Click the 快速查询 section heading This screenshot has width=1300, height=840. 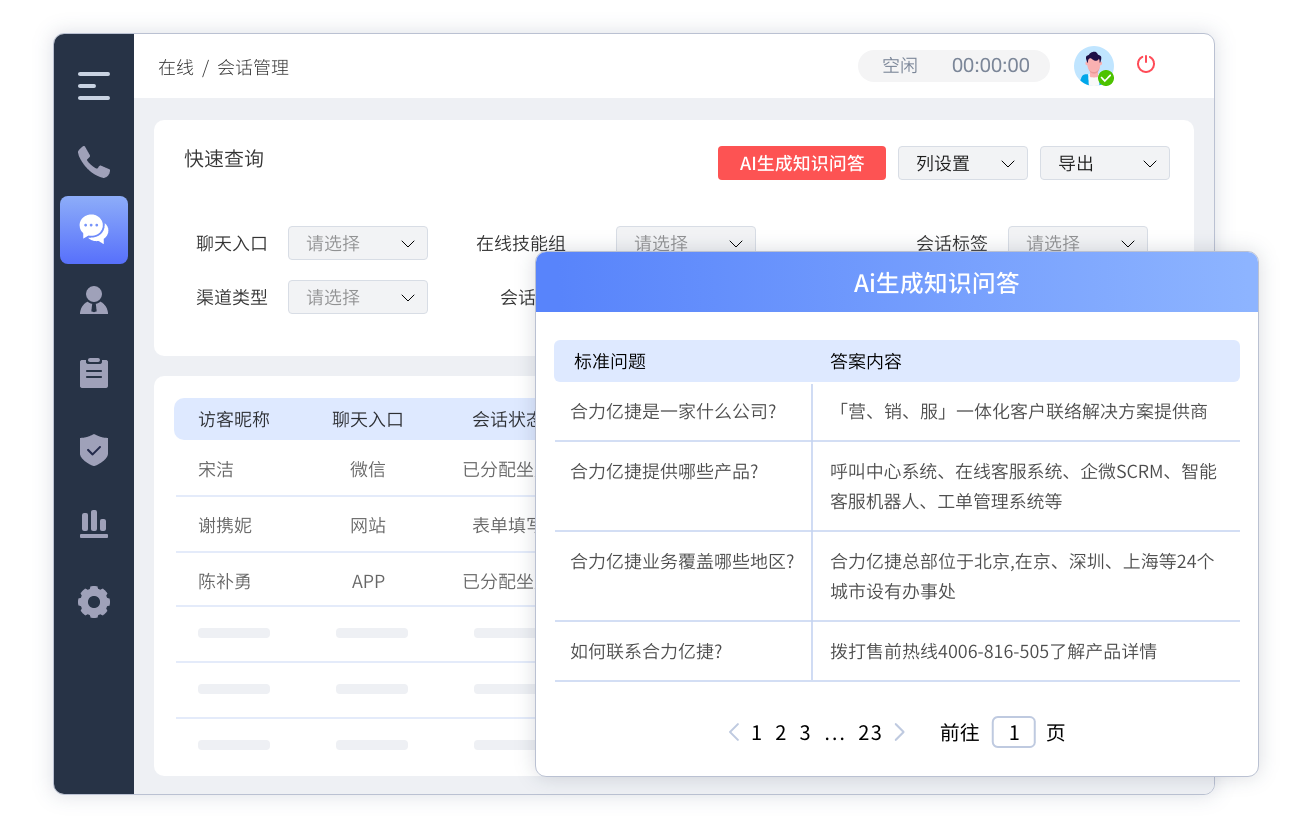224,159
